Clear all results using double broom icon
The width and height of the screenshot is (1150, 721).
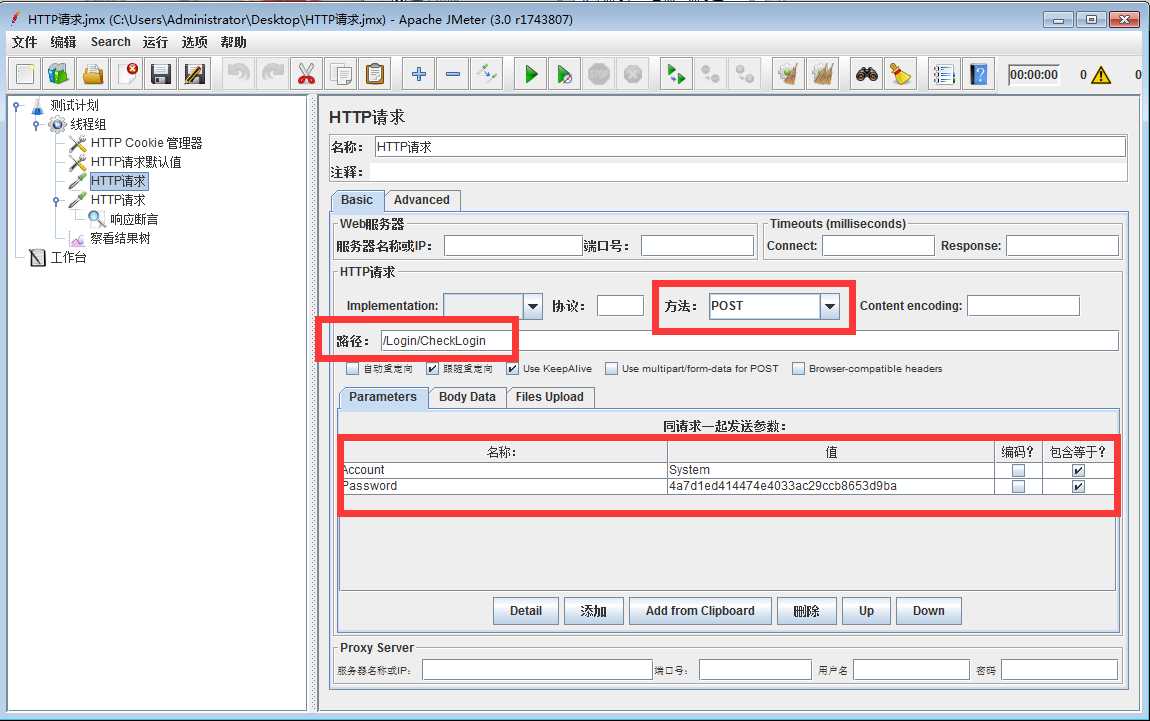tap(822, 74)
